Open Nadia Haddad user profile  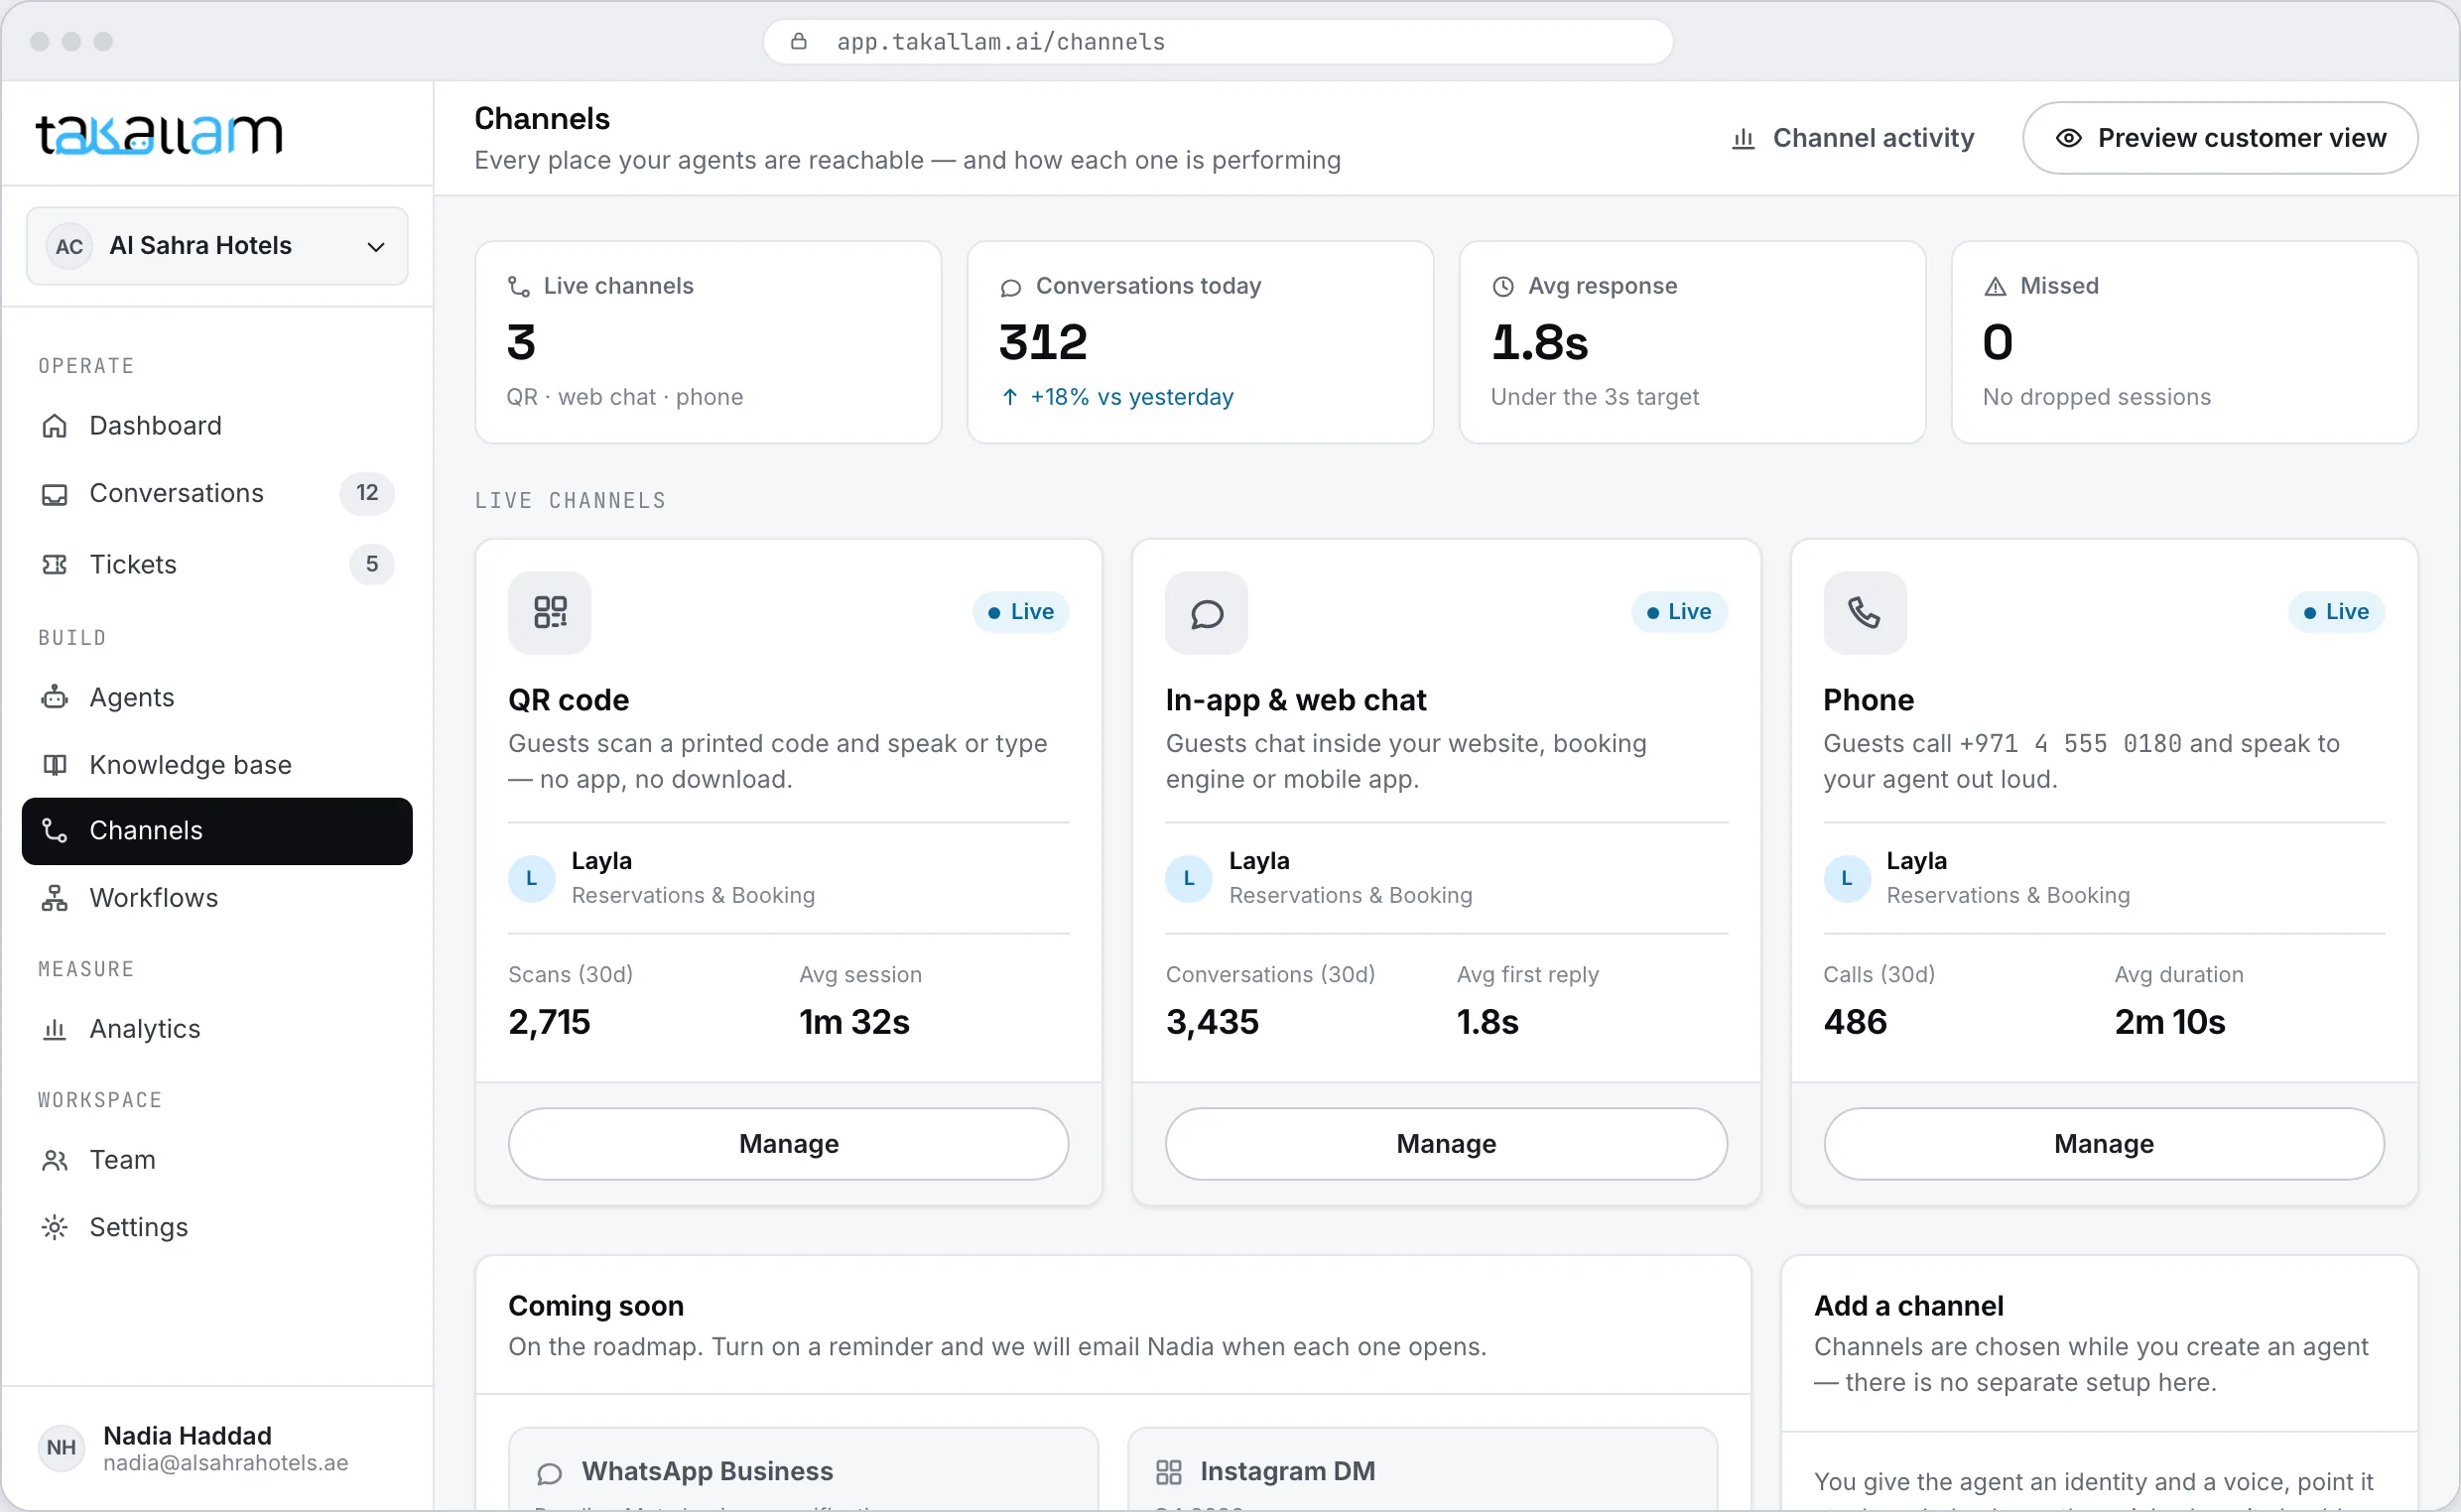pos(217,1448)
